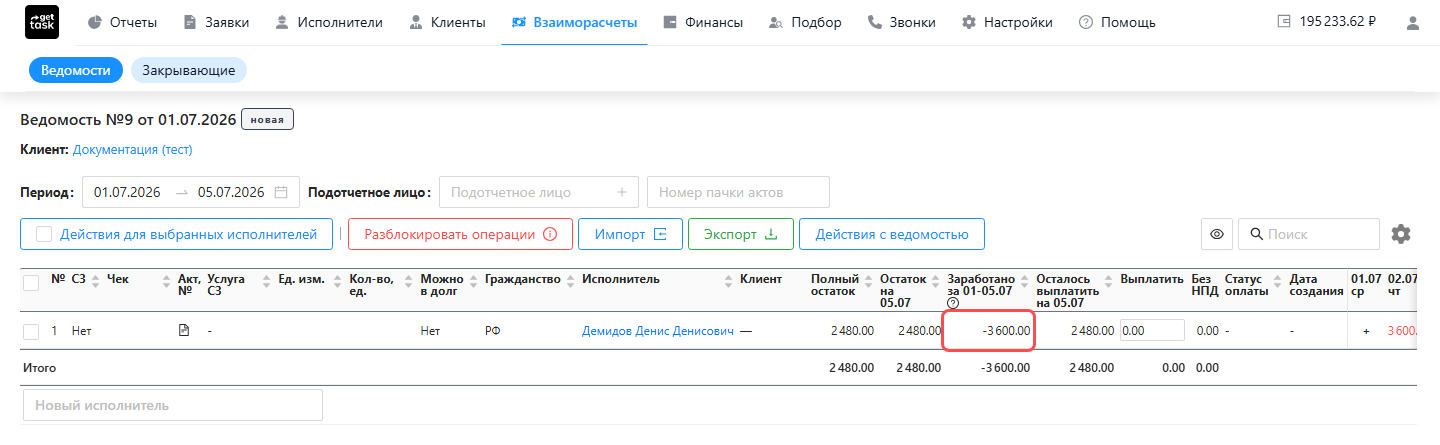The width and height of the screenshot is (1440, 445).
Task: Click period end date 05.07.2026
Action: [231, 192]
